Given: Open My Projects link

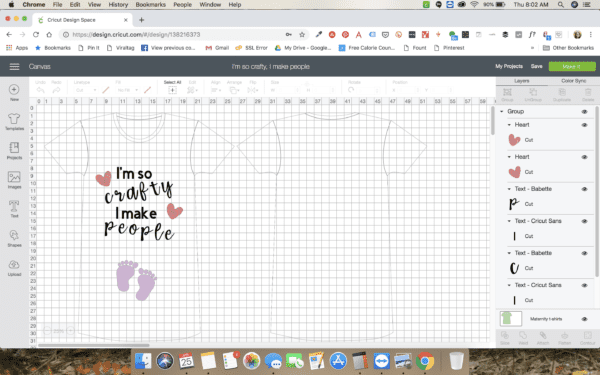Looking at the screenshot, I should [509, 66].
